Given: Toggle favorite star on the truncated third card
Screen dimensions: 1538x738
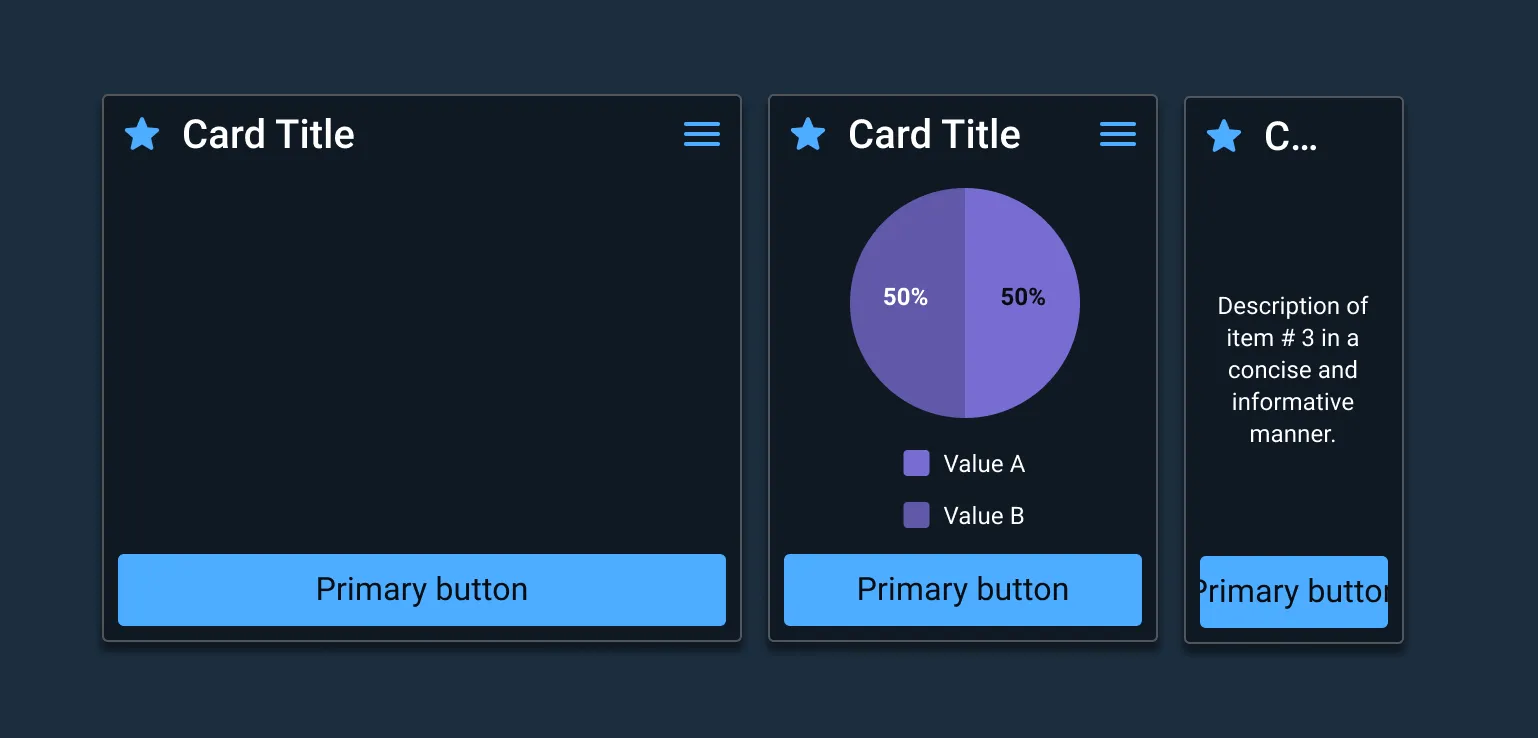Looking at the screenshot, I should 1223,137.
